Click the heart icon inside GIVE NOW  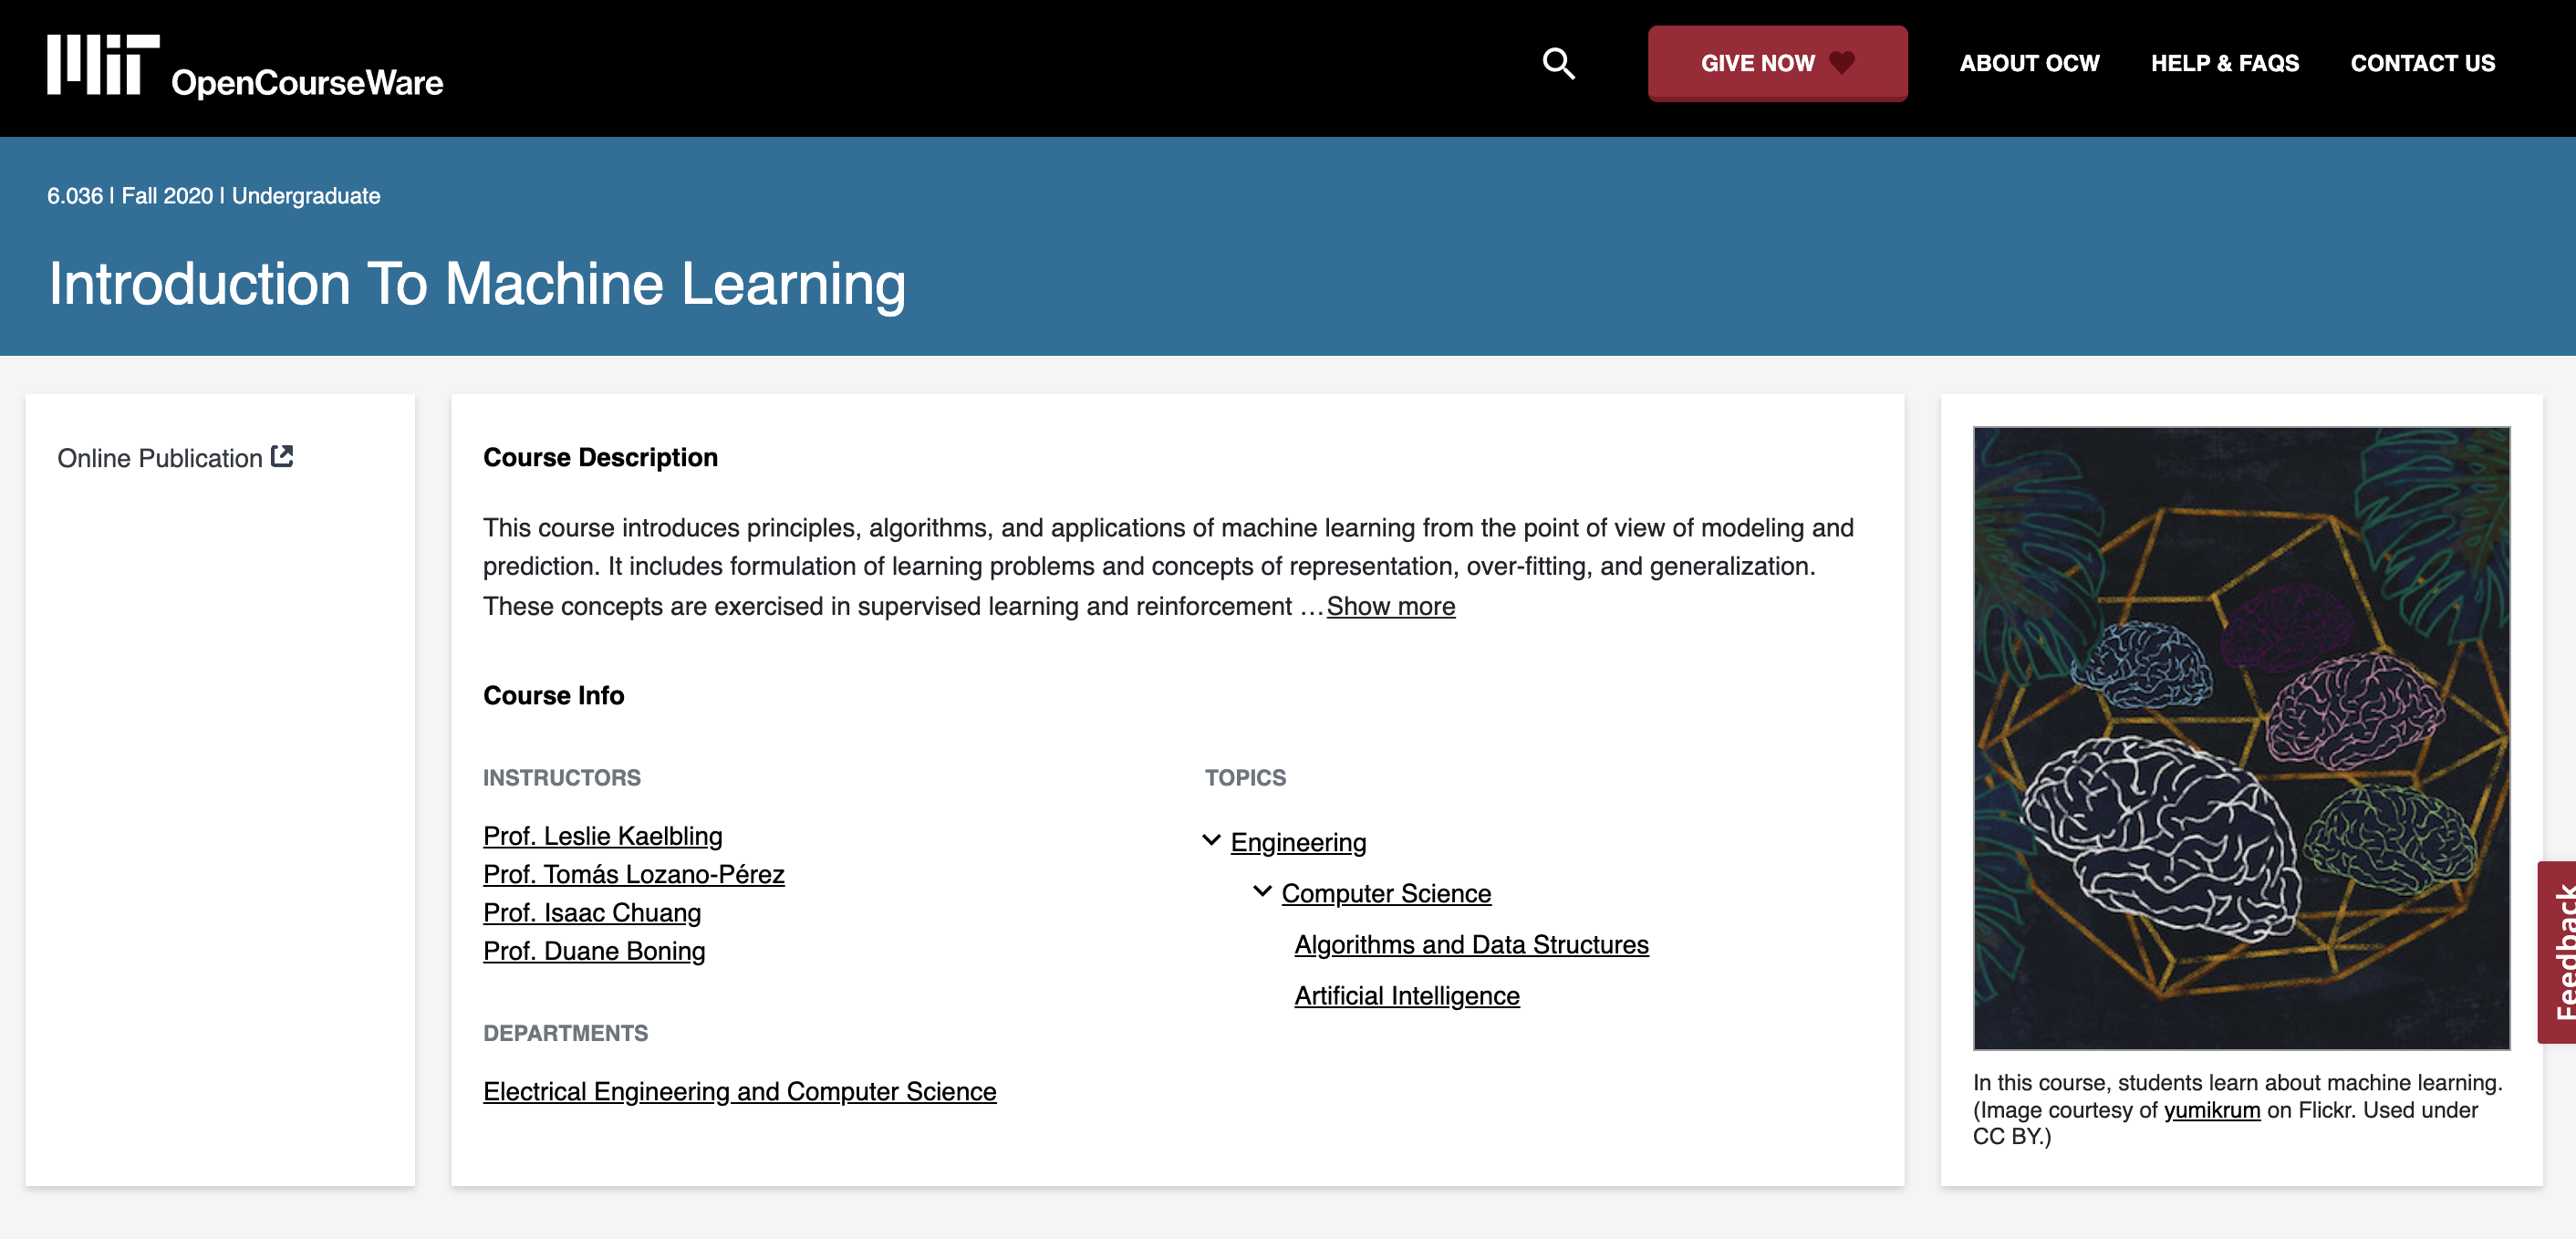pos(1841,62)
